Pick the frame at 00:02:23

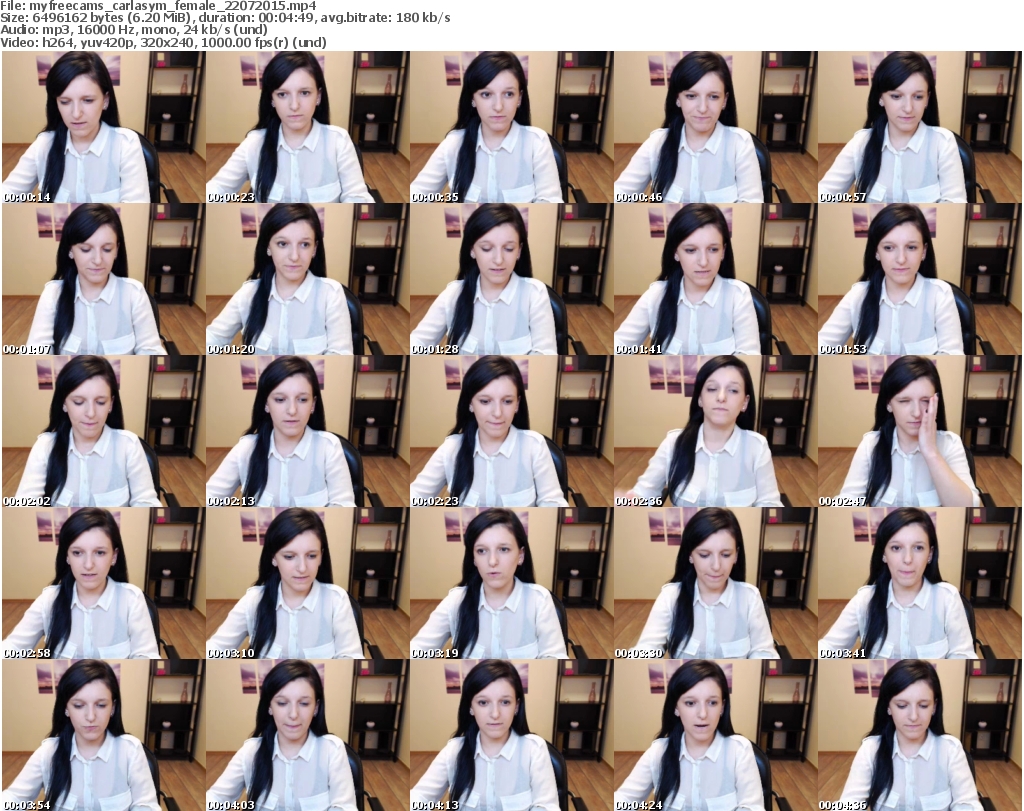point(511,431)
